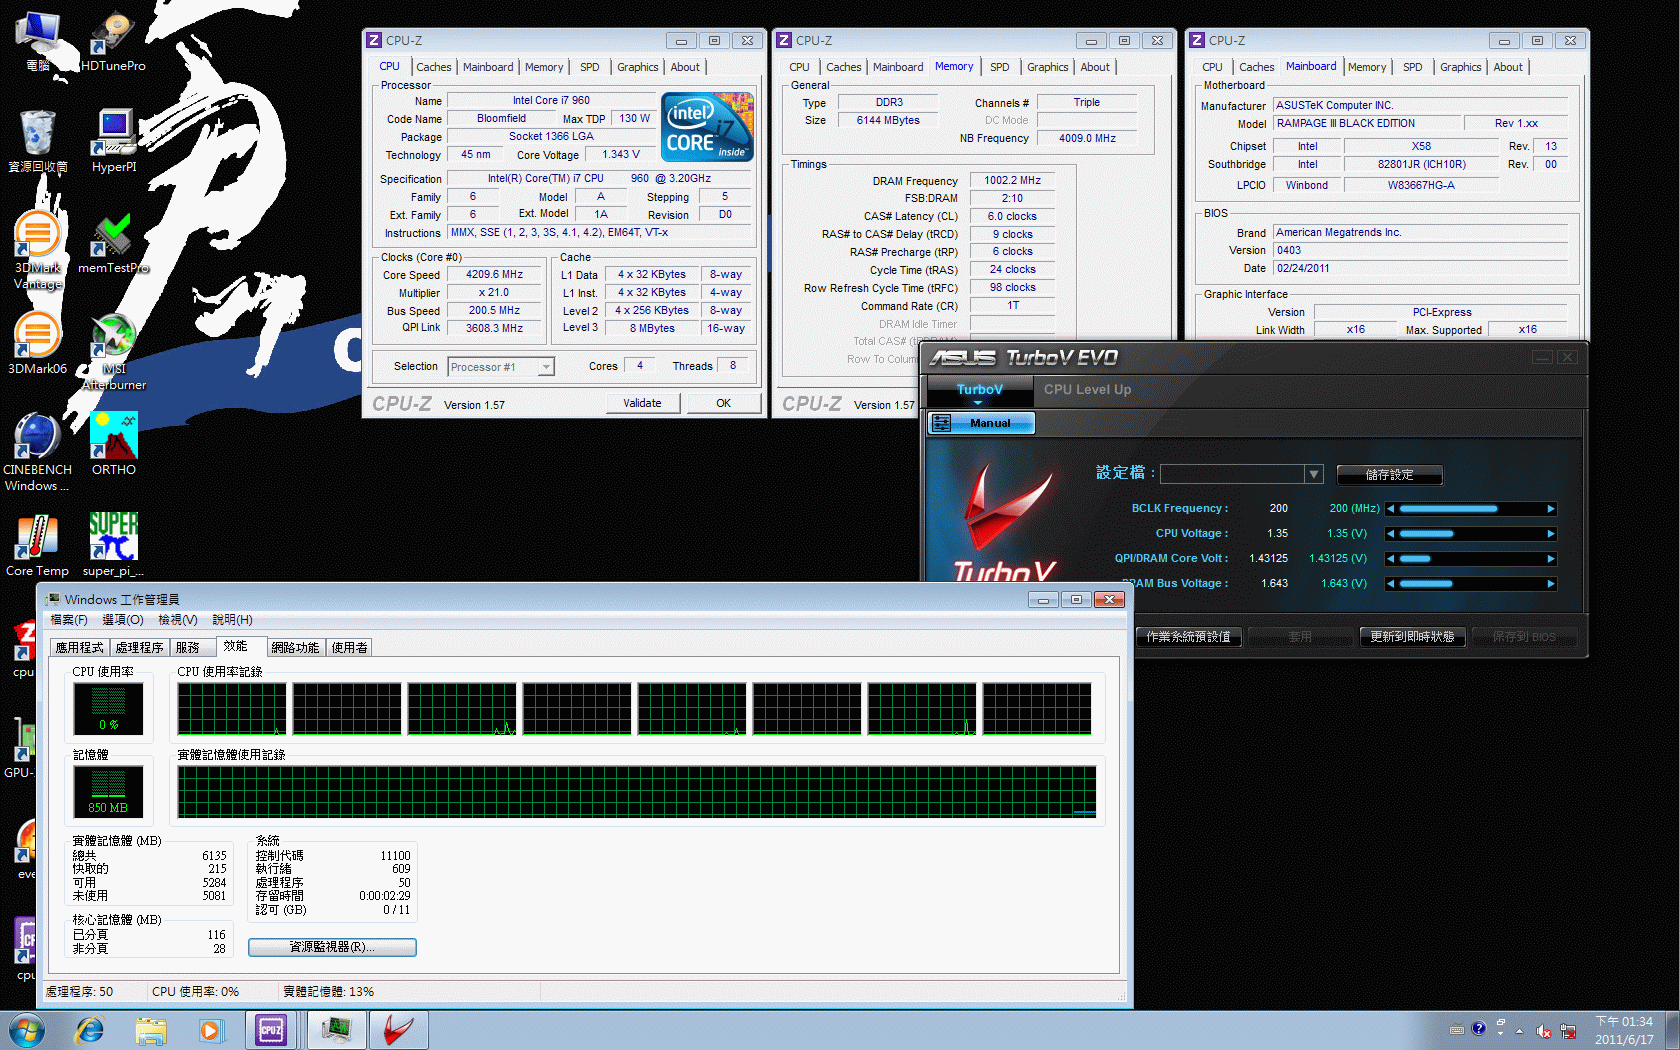Open Windows Media Player from taskbar
Image resolution: width=1680 pixels, height=1050 pixels.
[210, 1030]
